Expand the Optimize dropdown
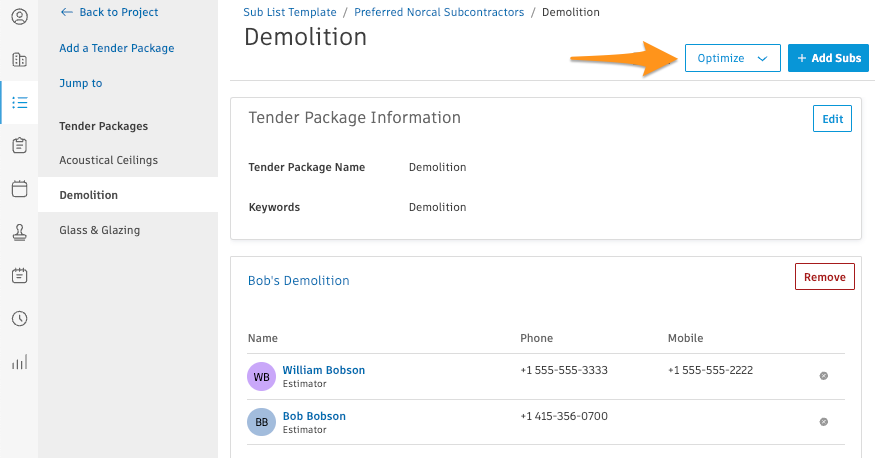Viewport: 875px width, 458px height. (731, 58)
